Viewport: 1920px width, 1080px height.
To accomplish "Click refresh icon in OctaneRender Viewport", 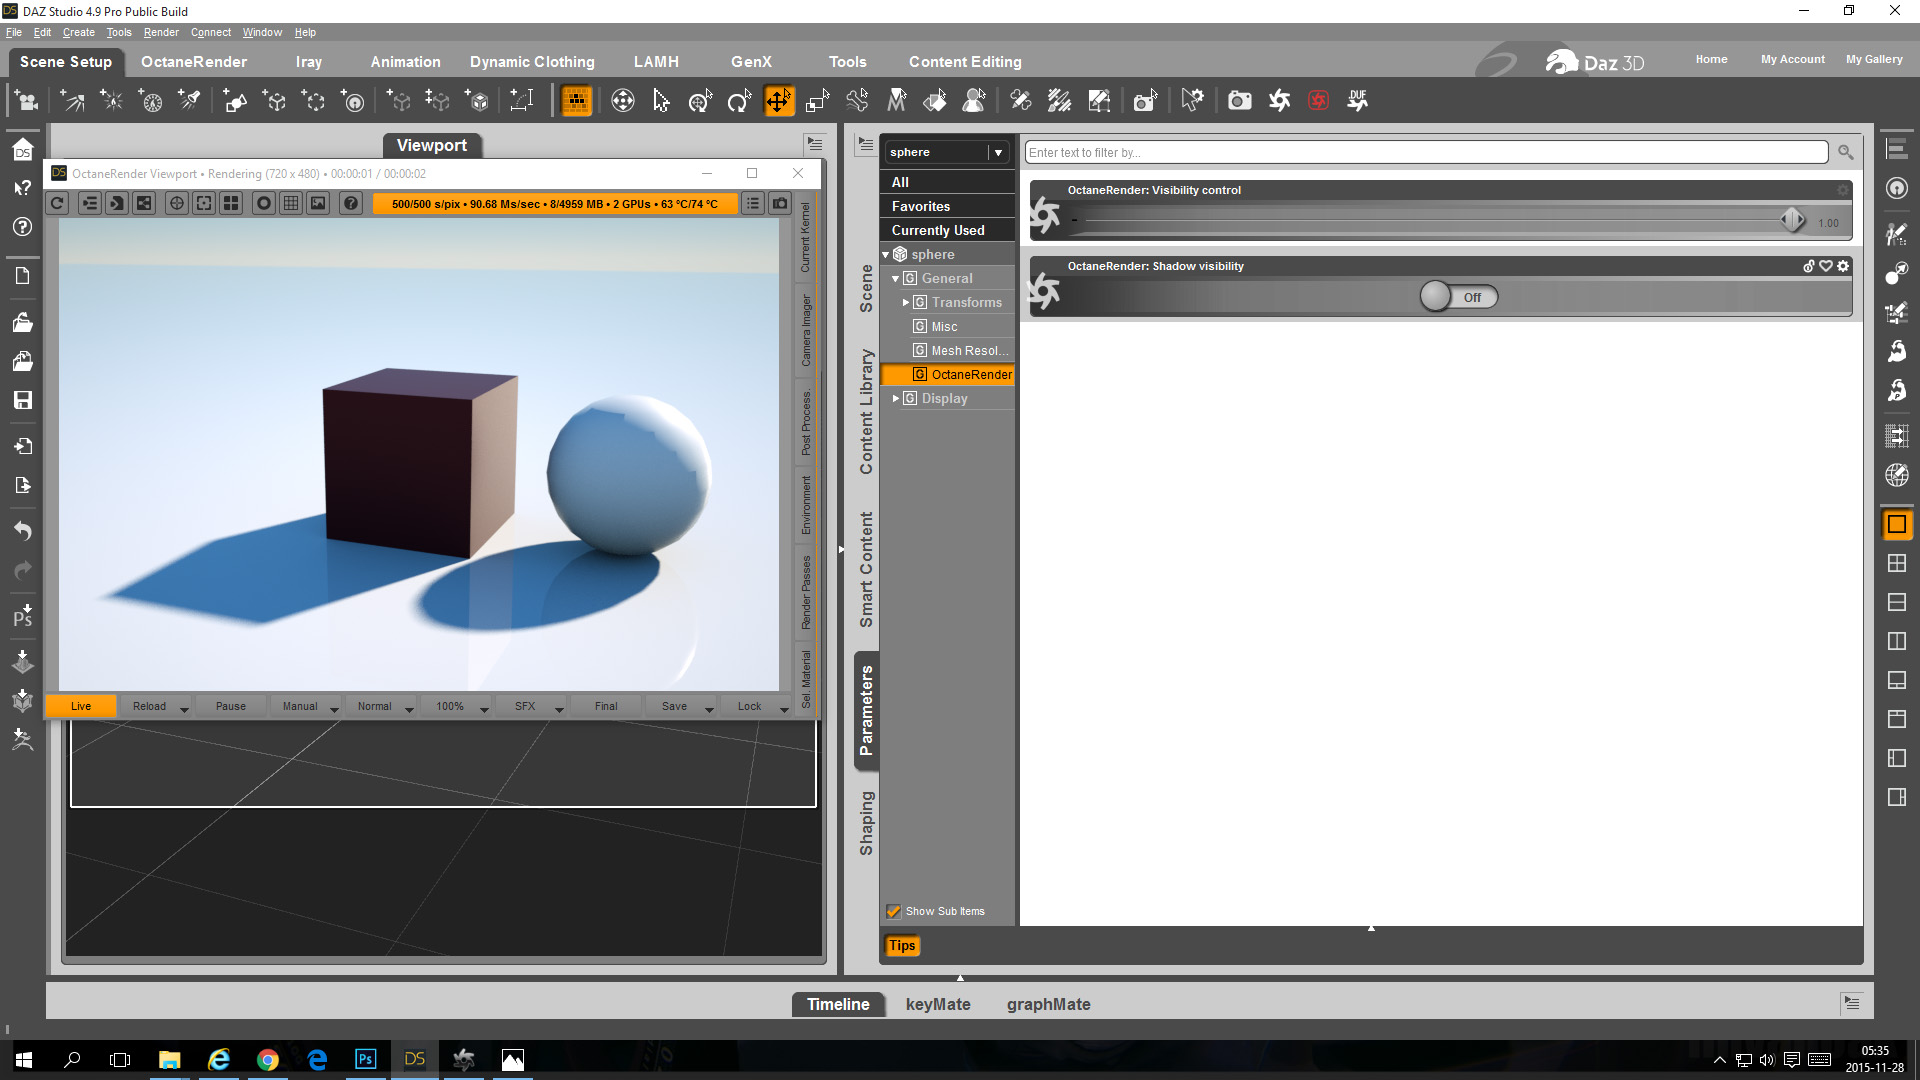I will (58, 203).
